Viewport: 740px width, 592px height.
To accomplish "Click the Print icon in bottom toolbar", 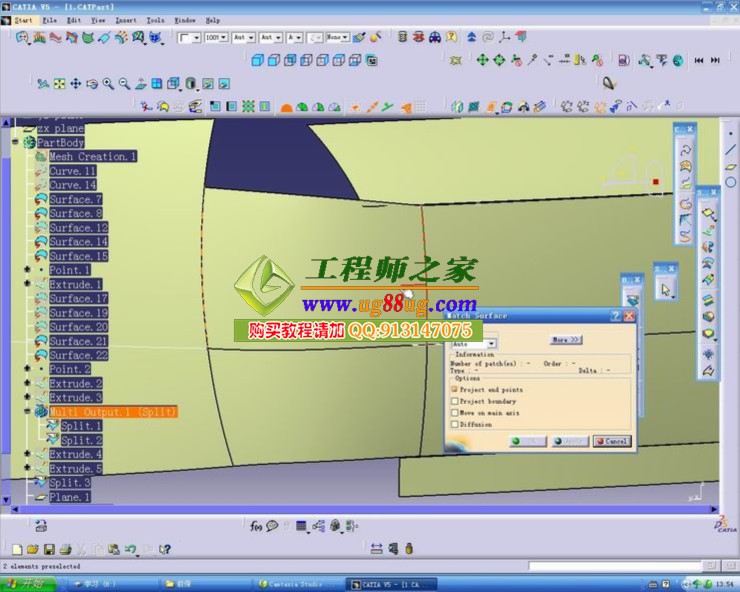I will tap(66, 549).
